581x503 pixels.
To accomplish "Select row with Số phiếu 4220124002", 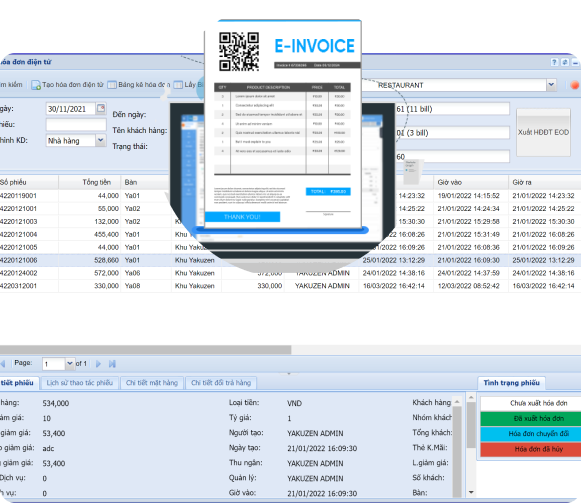I will coord(290,273).
